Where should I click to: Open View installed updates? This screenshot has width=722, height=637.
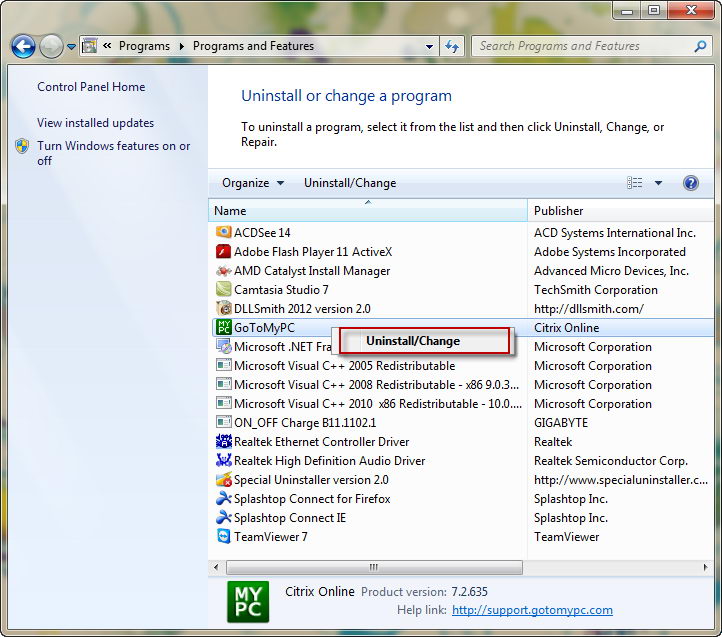tap(95, 123)
